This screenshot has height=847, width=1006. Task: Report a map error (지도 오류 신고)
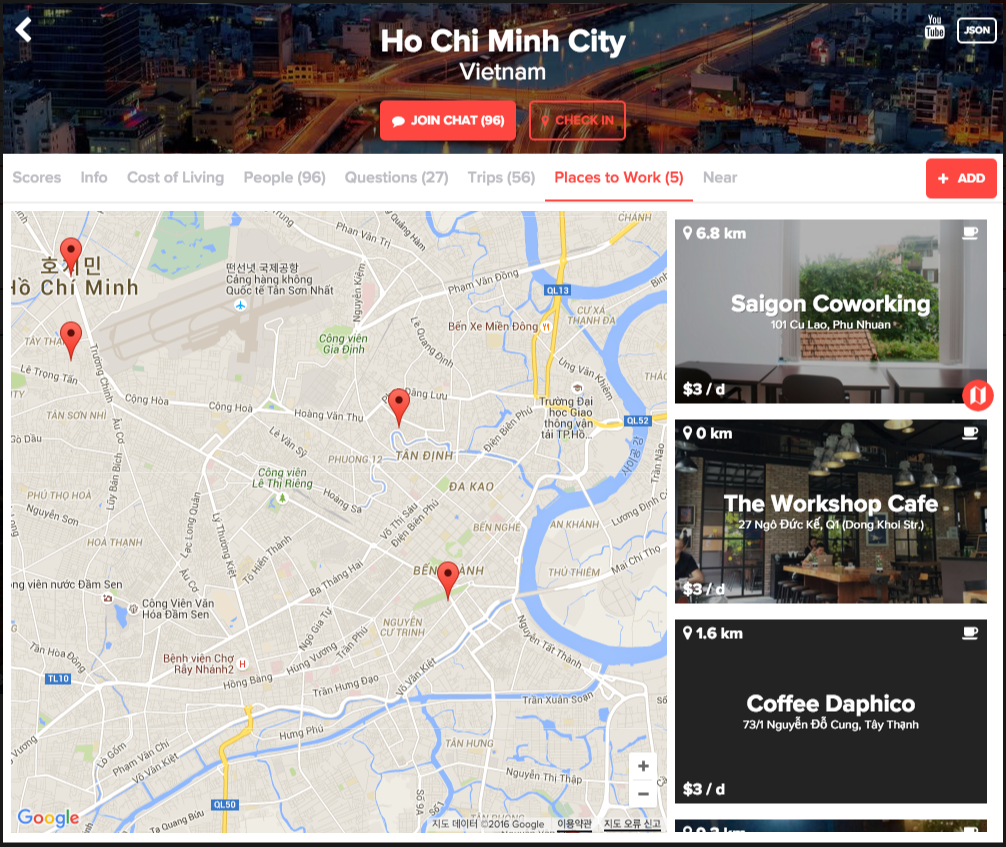coord(632,824)
